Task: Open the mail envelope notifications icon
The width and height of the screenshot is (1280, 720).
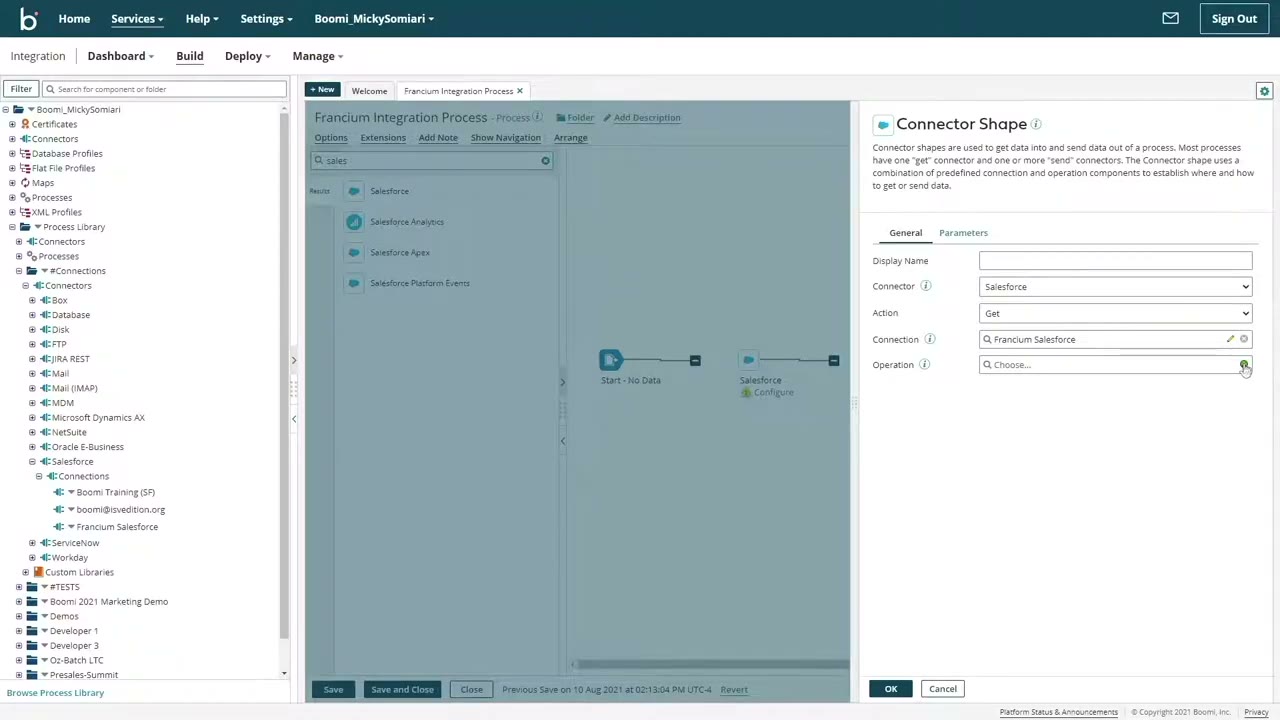Action: point(1170,18)
